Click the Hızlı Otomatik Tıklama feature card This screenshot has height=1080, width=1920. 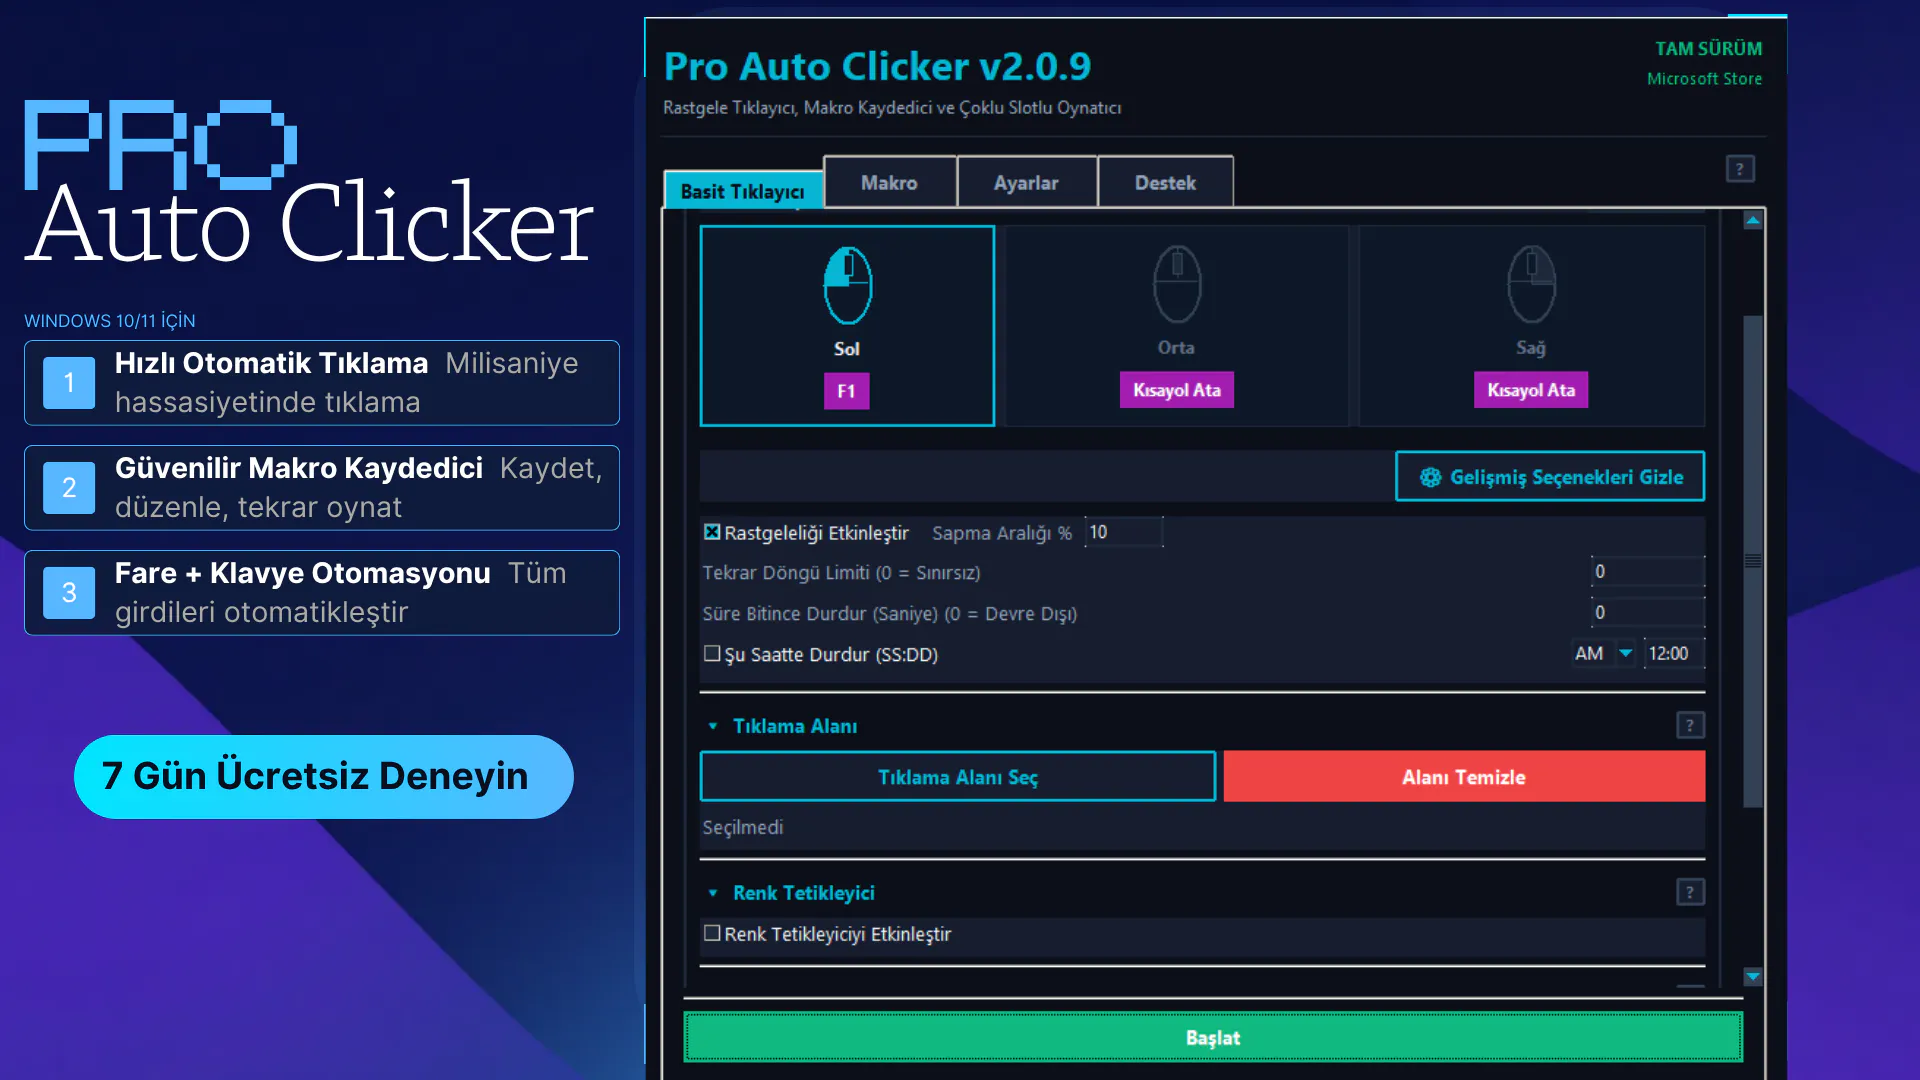(x=322, y=383)
